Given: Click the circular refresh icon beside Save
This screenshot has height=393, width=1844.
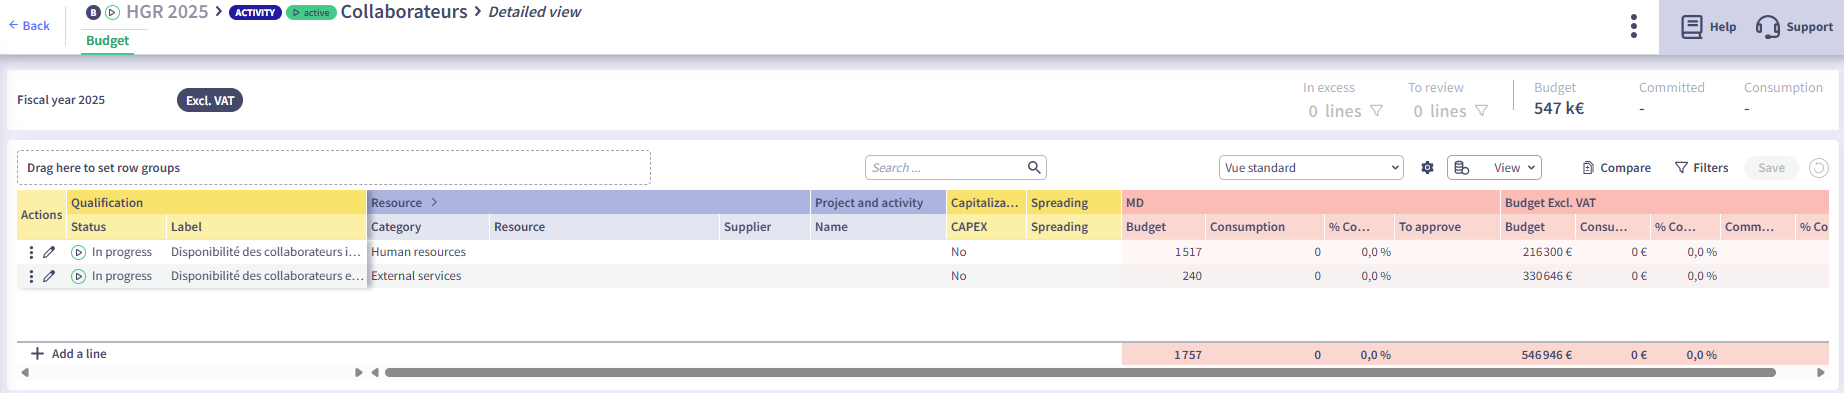Looking at the screenshot, I should 1819,168.
